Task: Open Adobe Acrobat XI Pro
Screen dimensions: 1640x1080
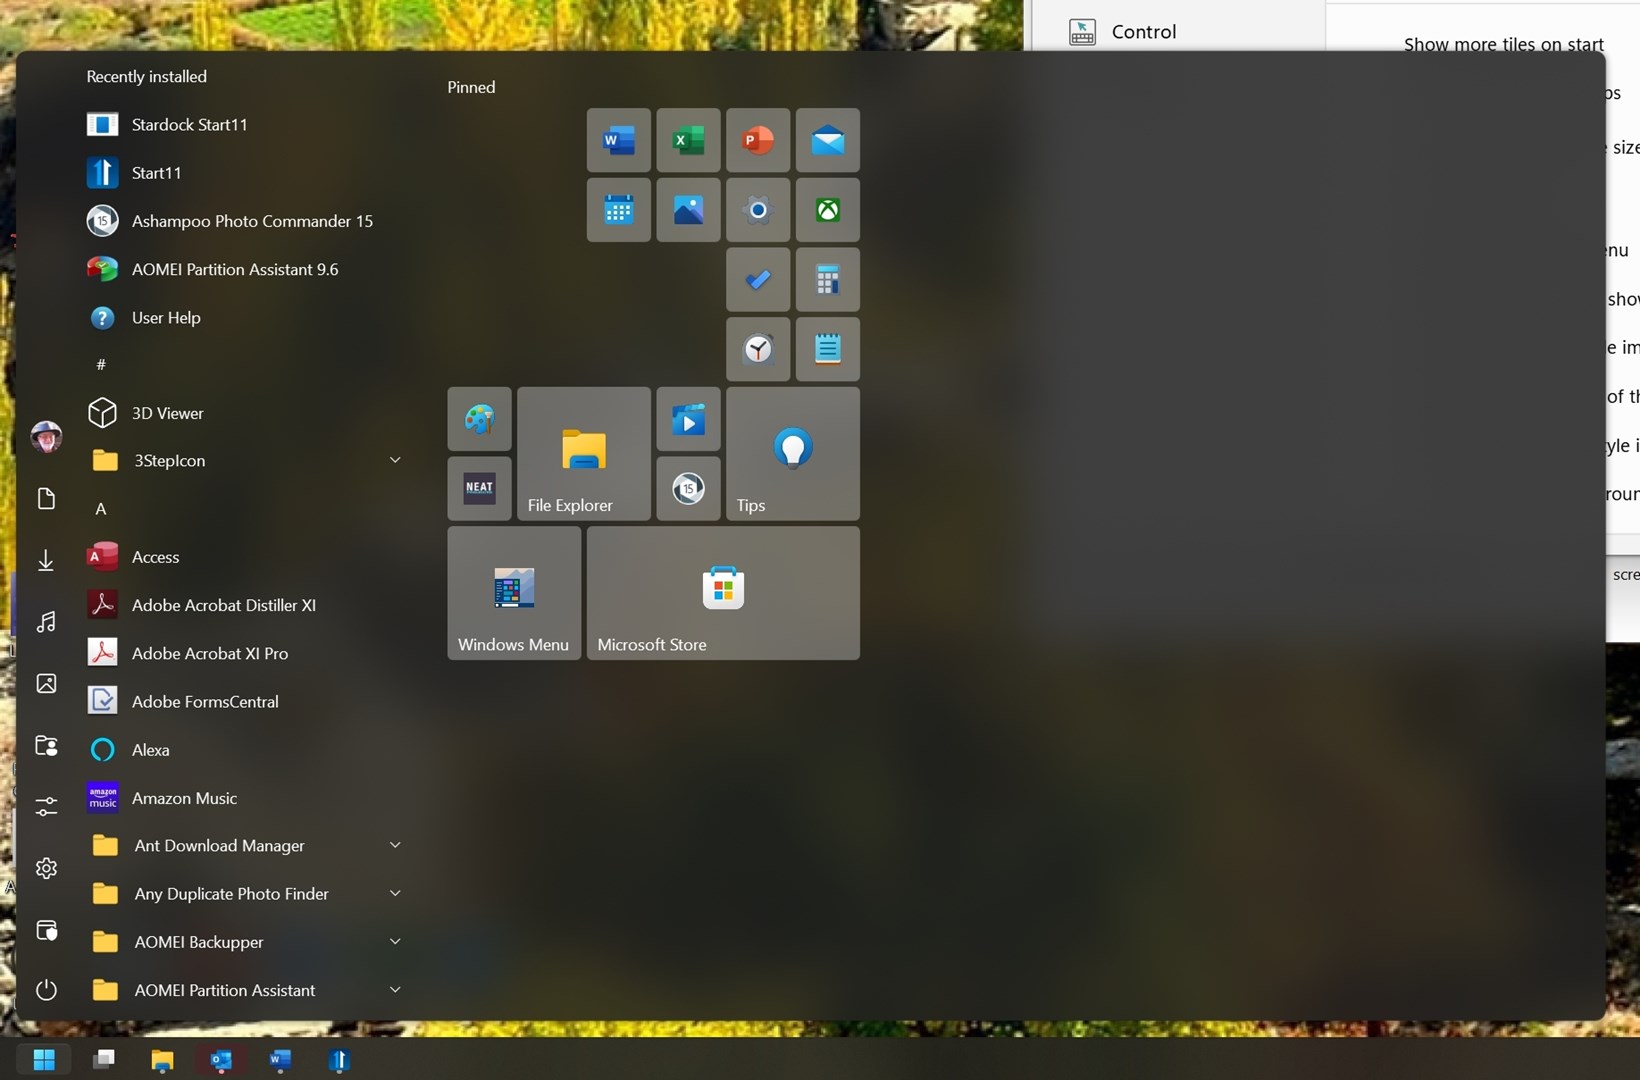Action: [245, 653]
